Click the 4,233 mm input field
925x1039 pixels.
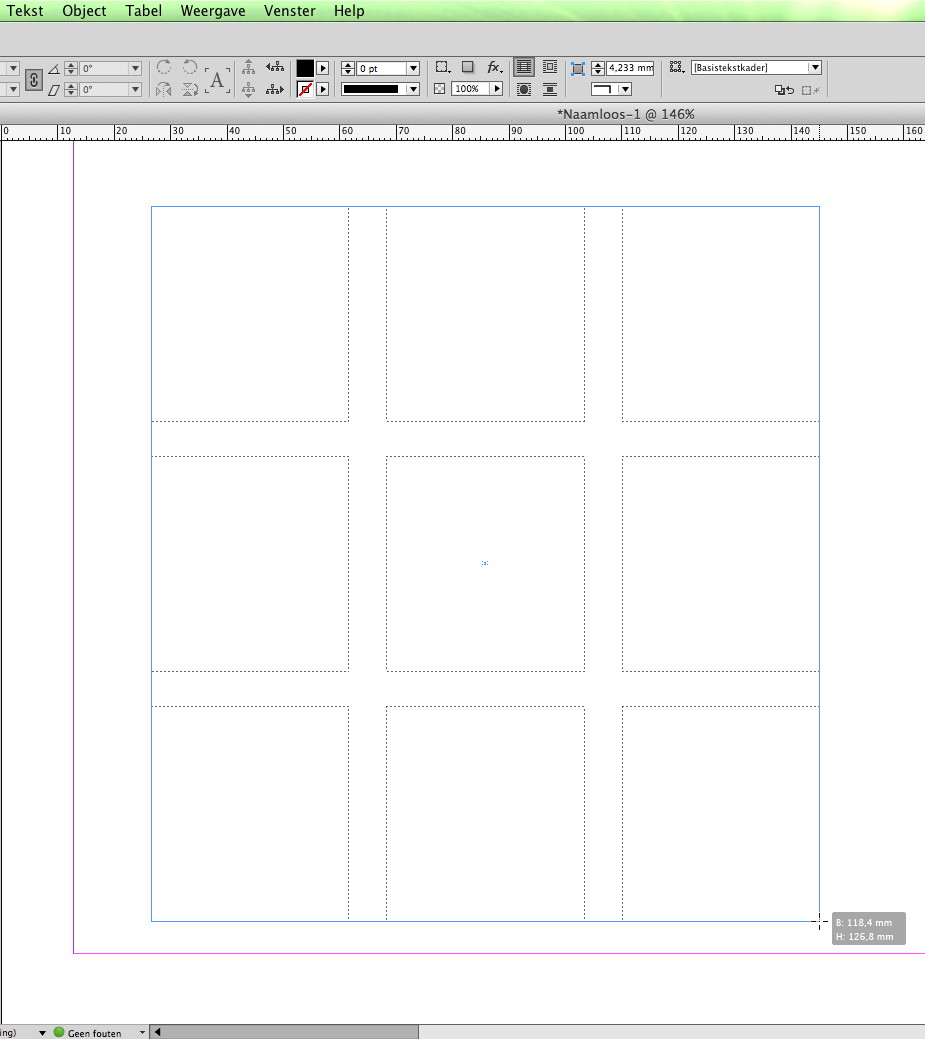630,68
